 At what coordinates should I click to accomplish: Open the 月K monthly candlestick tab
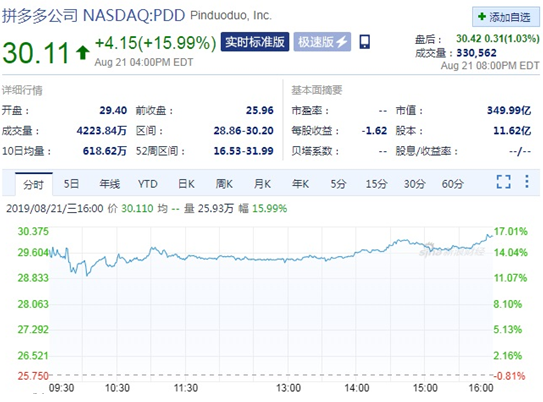[262, 184]
